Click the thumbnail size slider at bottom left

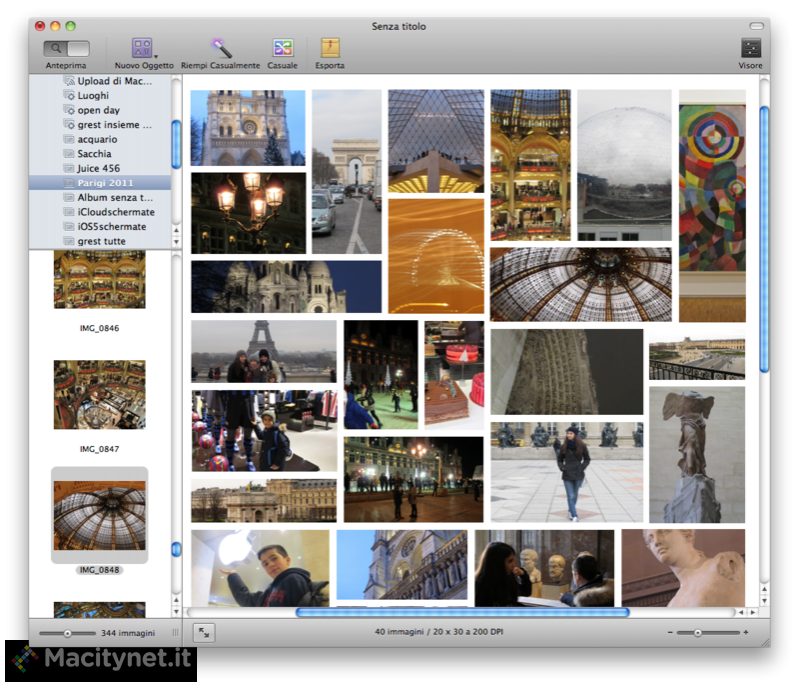pos(67,633)
